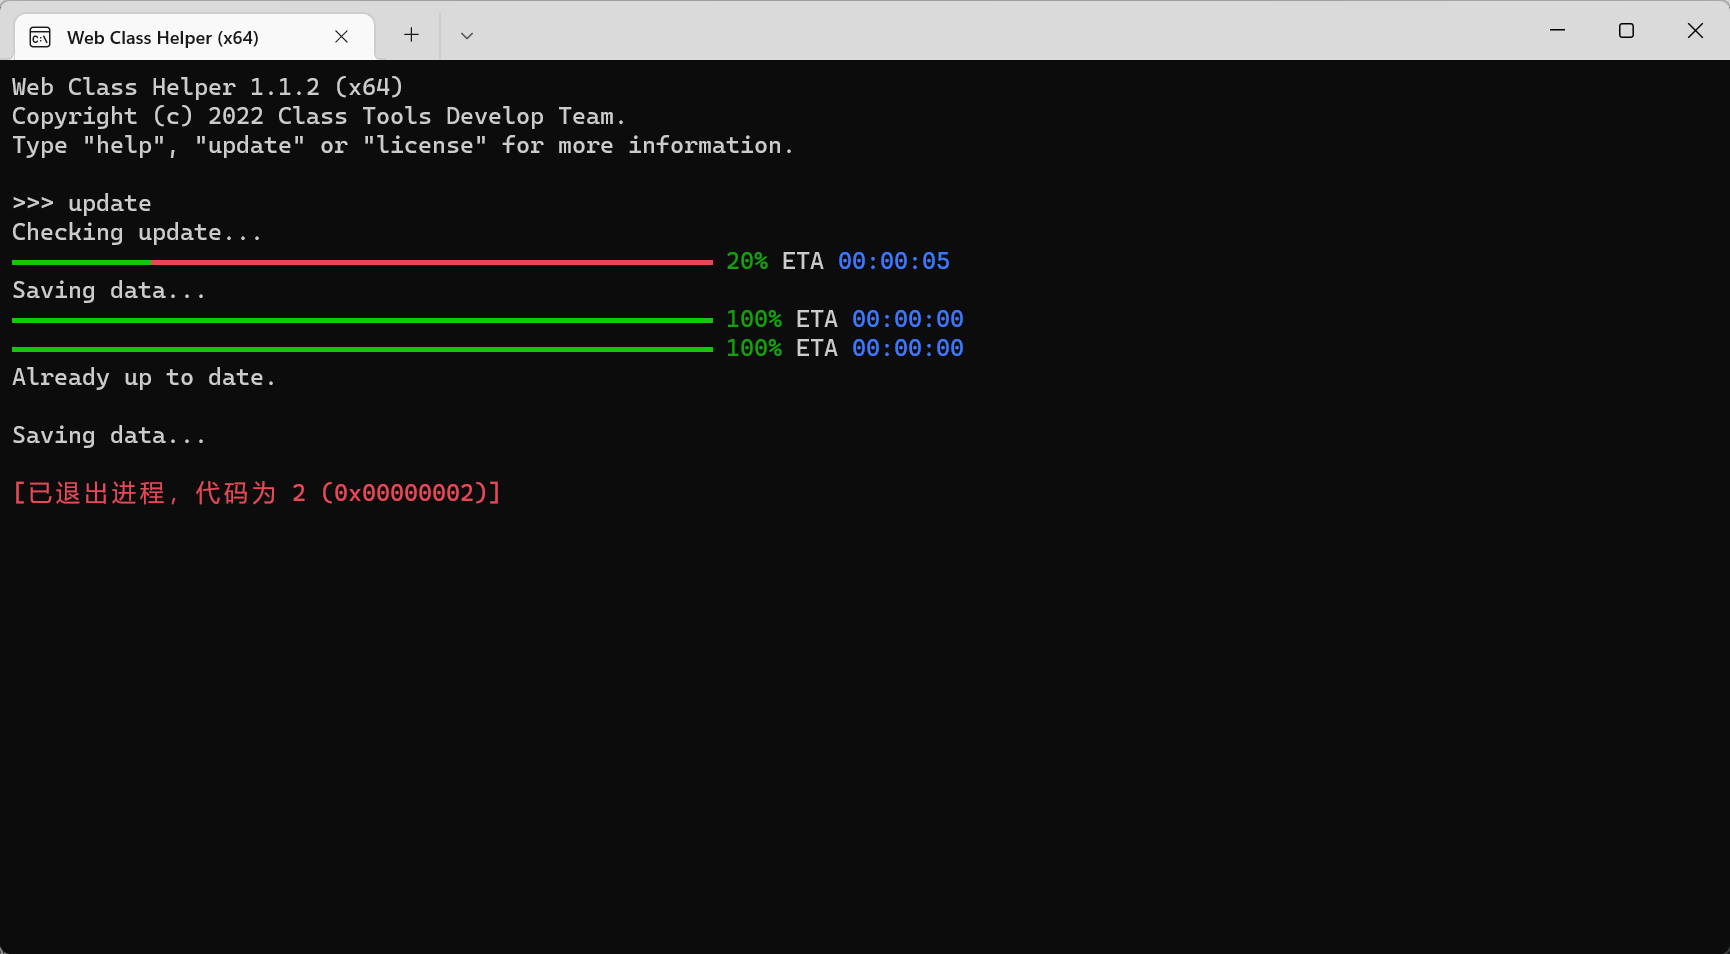Image resolution: width=1730 pixels, height=954 pixels.
Task: Click the text "Already up to date."
Action: click(144, 378)
